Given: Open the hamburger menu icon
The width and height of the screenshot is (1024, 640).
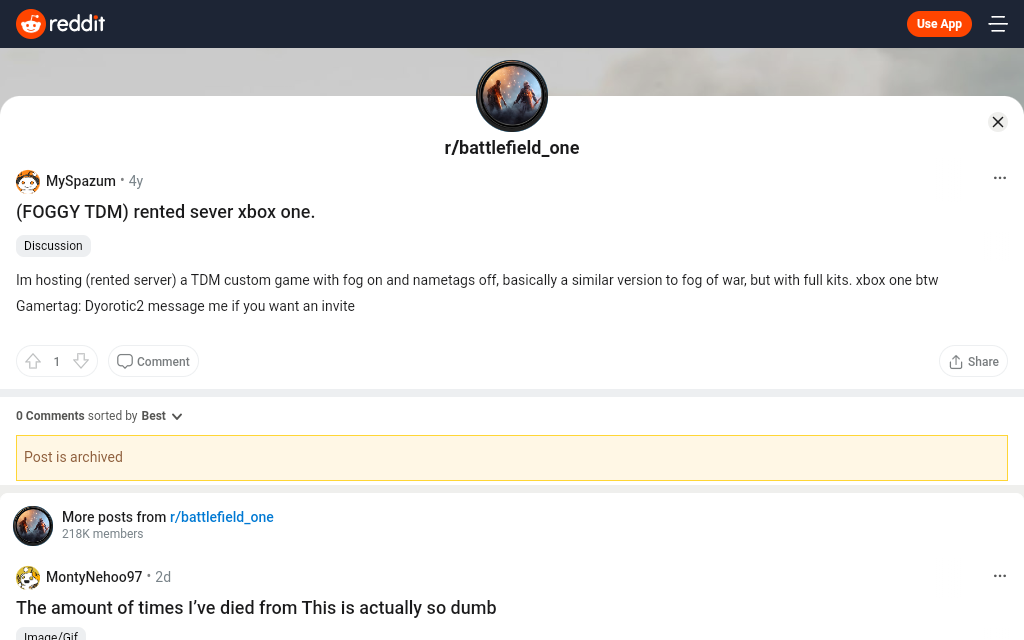Looking at the screenshot, I should point(997,24).
